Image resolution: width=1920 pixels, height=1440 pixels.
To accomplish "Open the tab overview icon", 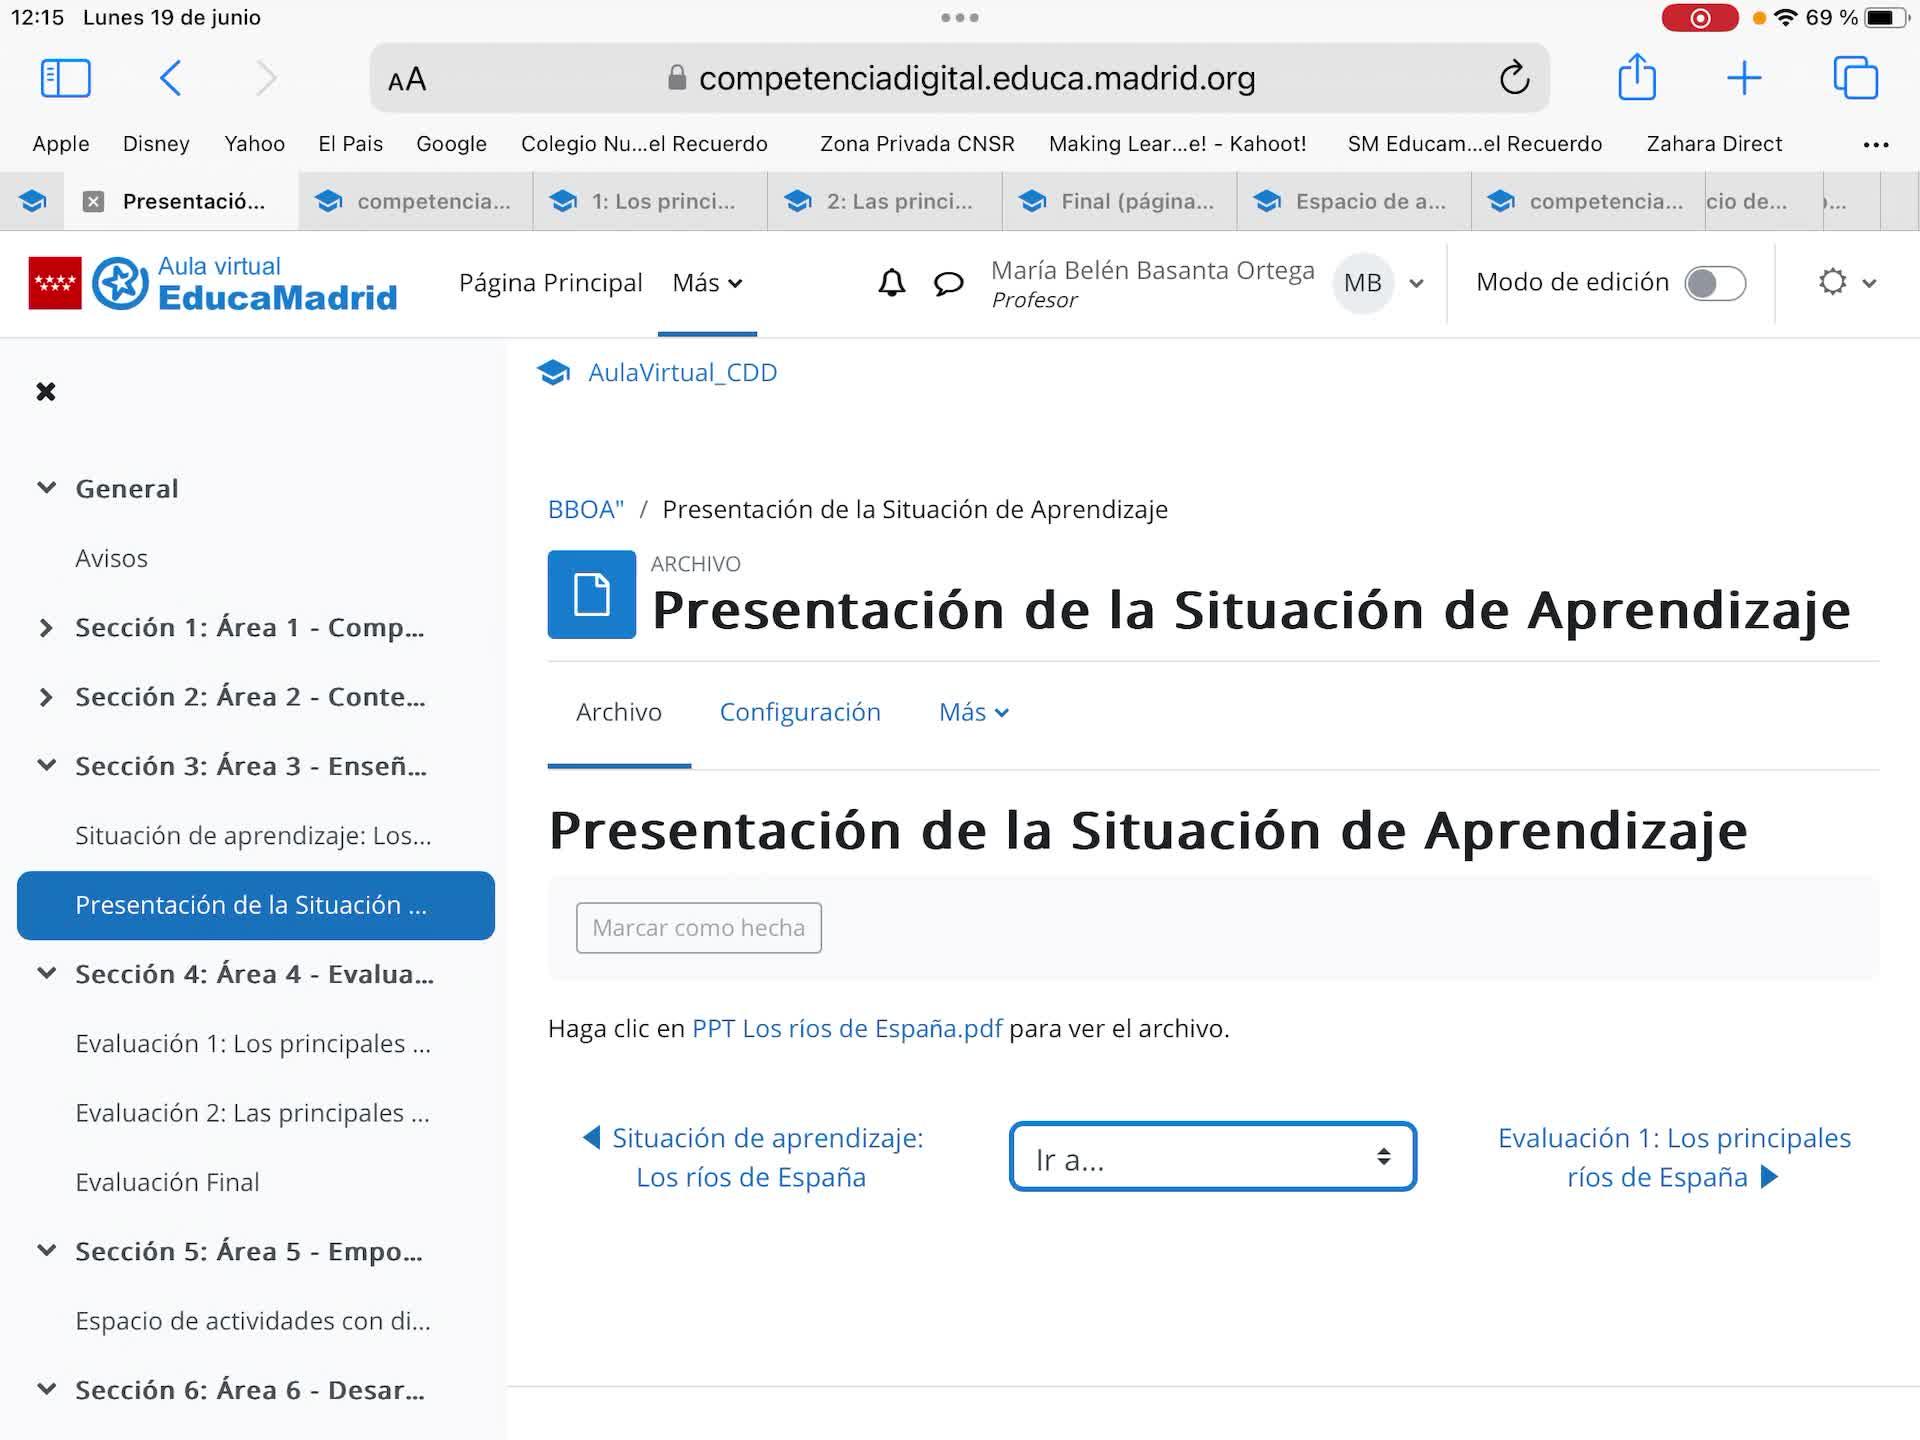I will tap(1855, 78).
